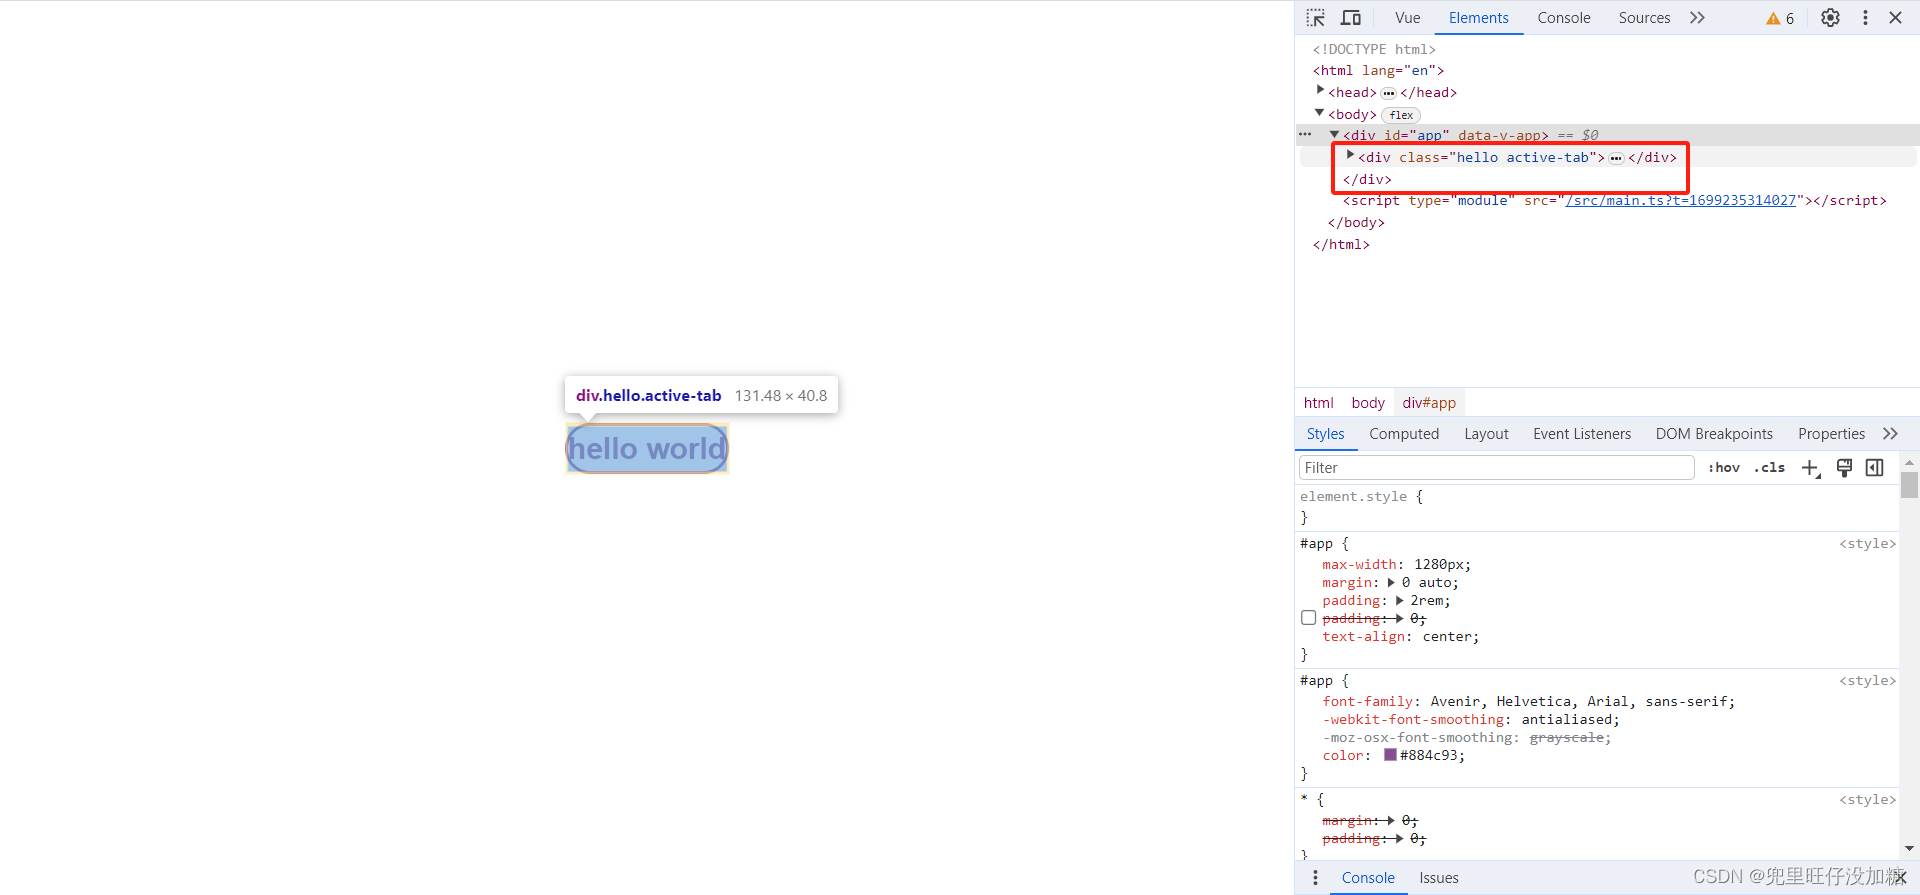Click the font-family #app rule style source link
Screen dimensions: 1920x895
[1867, 680]
